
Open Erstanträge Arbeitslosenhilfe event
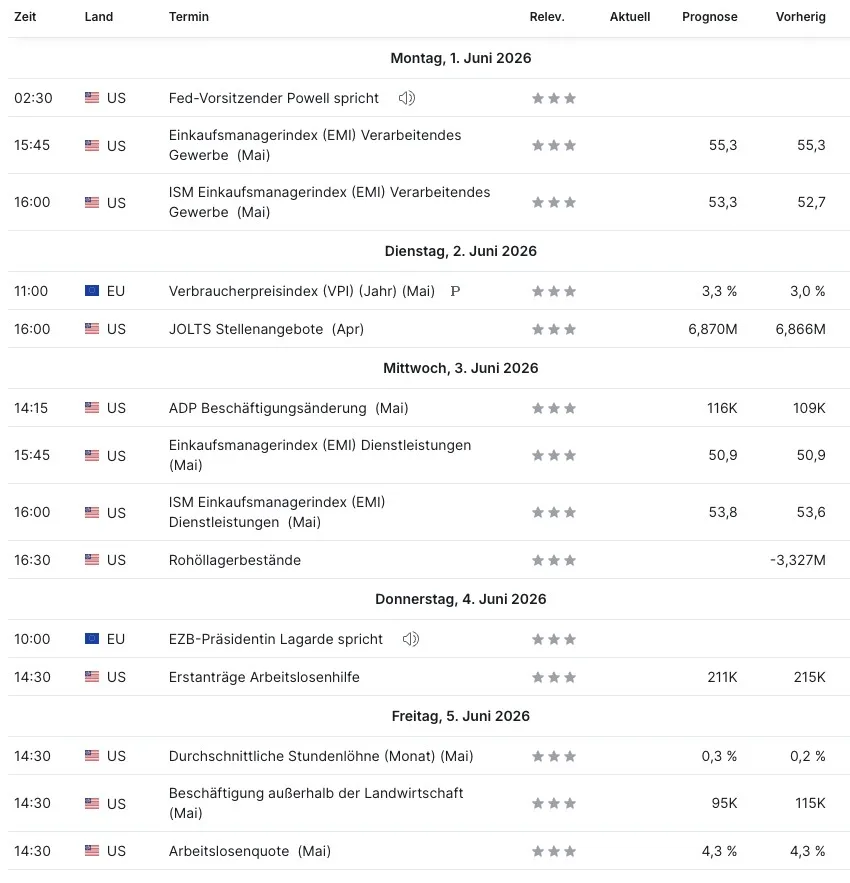(x=264, y=677)
